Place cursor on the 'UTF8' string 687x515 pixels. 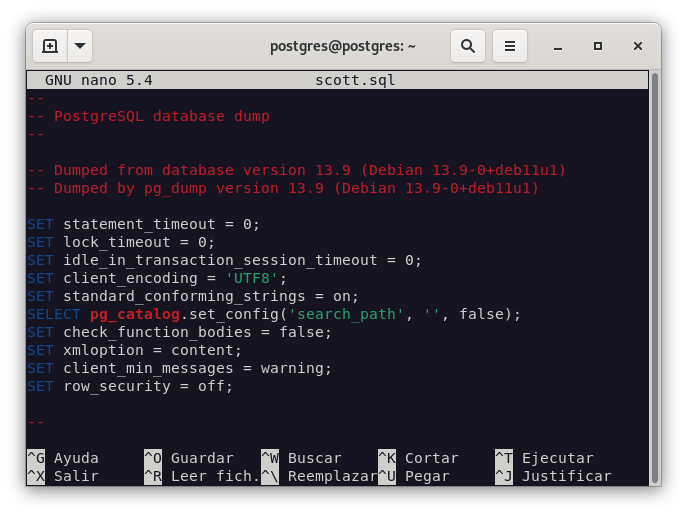point(256,278)
